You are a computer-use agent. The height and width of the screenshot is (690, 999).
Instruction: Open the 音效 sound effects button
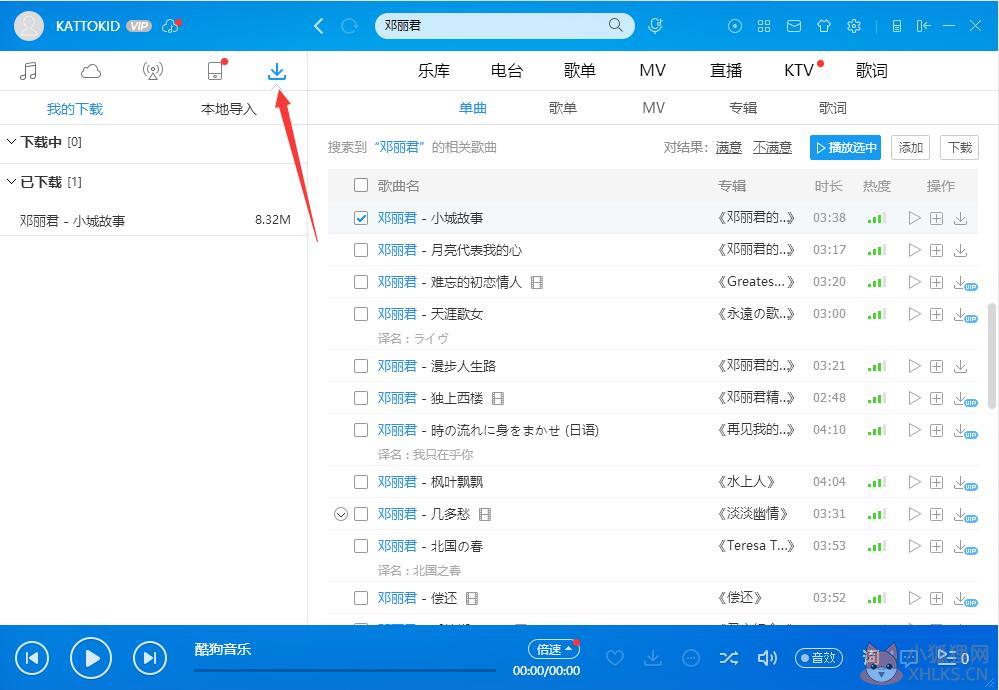point(819,658)
